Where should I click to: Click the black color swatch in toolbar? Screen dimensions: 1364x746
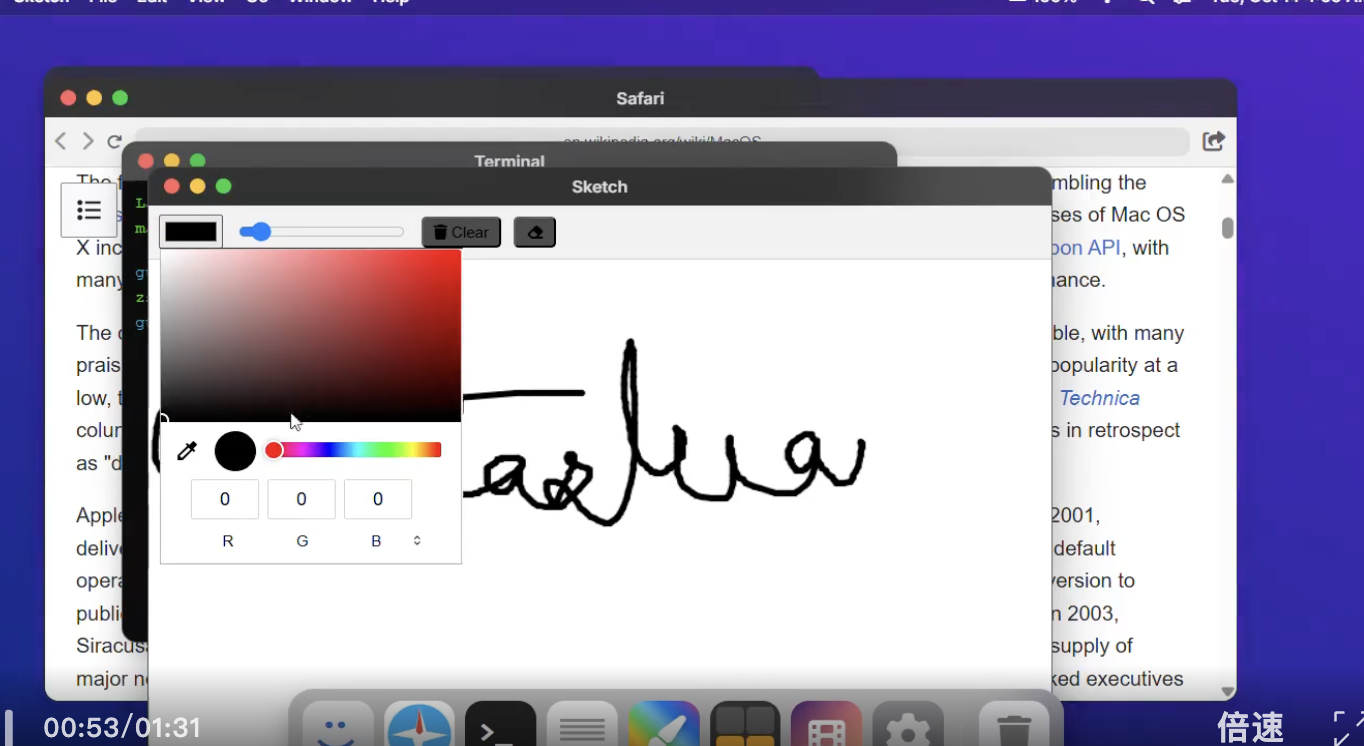pyautogui.click(x=191, y=232)
